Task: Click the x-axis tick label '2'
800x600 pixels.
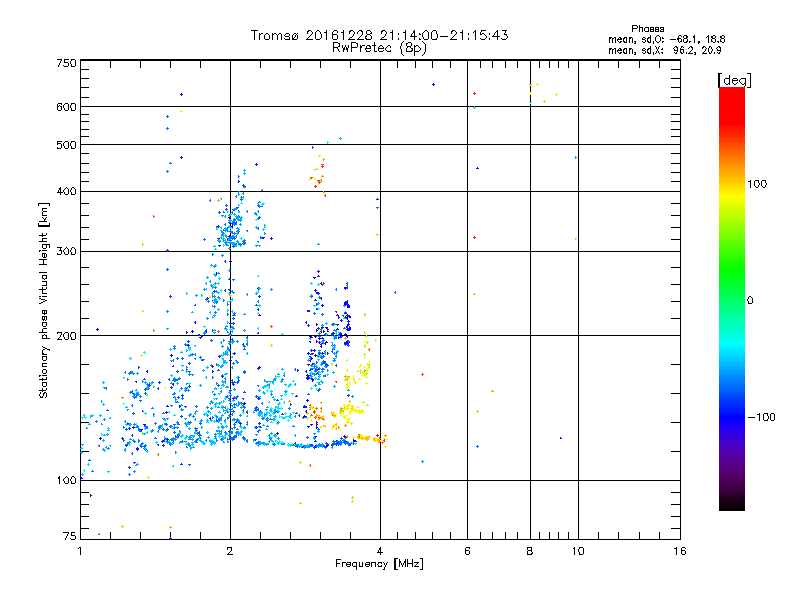Action: [x=230, y=551]
